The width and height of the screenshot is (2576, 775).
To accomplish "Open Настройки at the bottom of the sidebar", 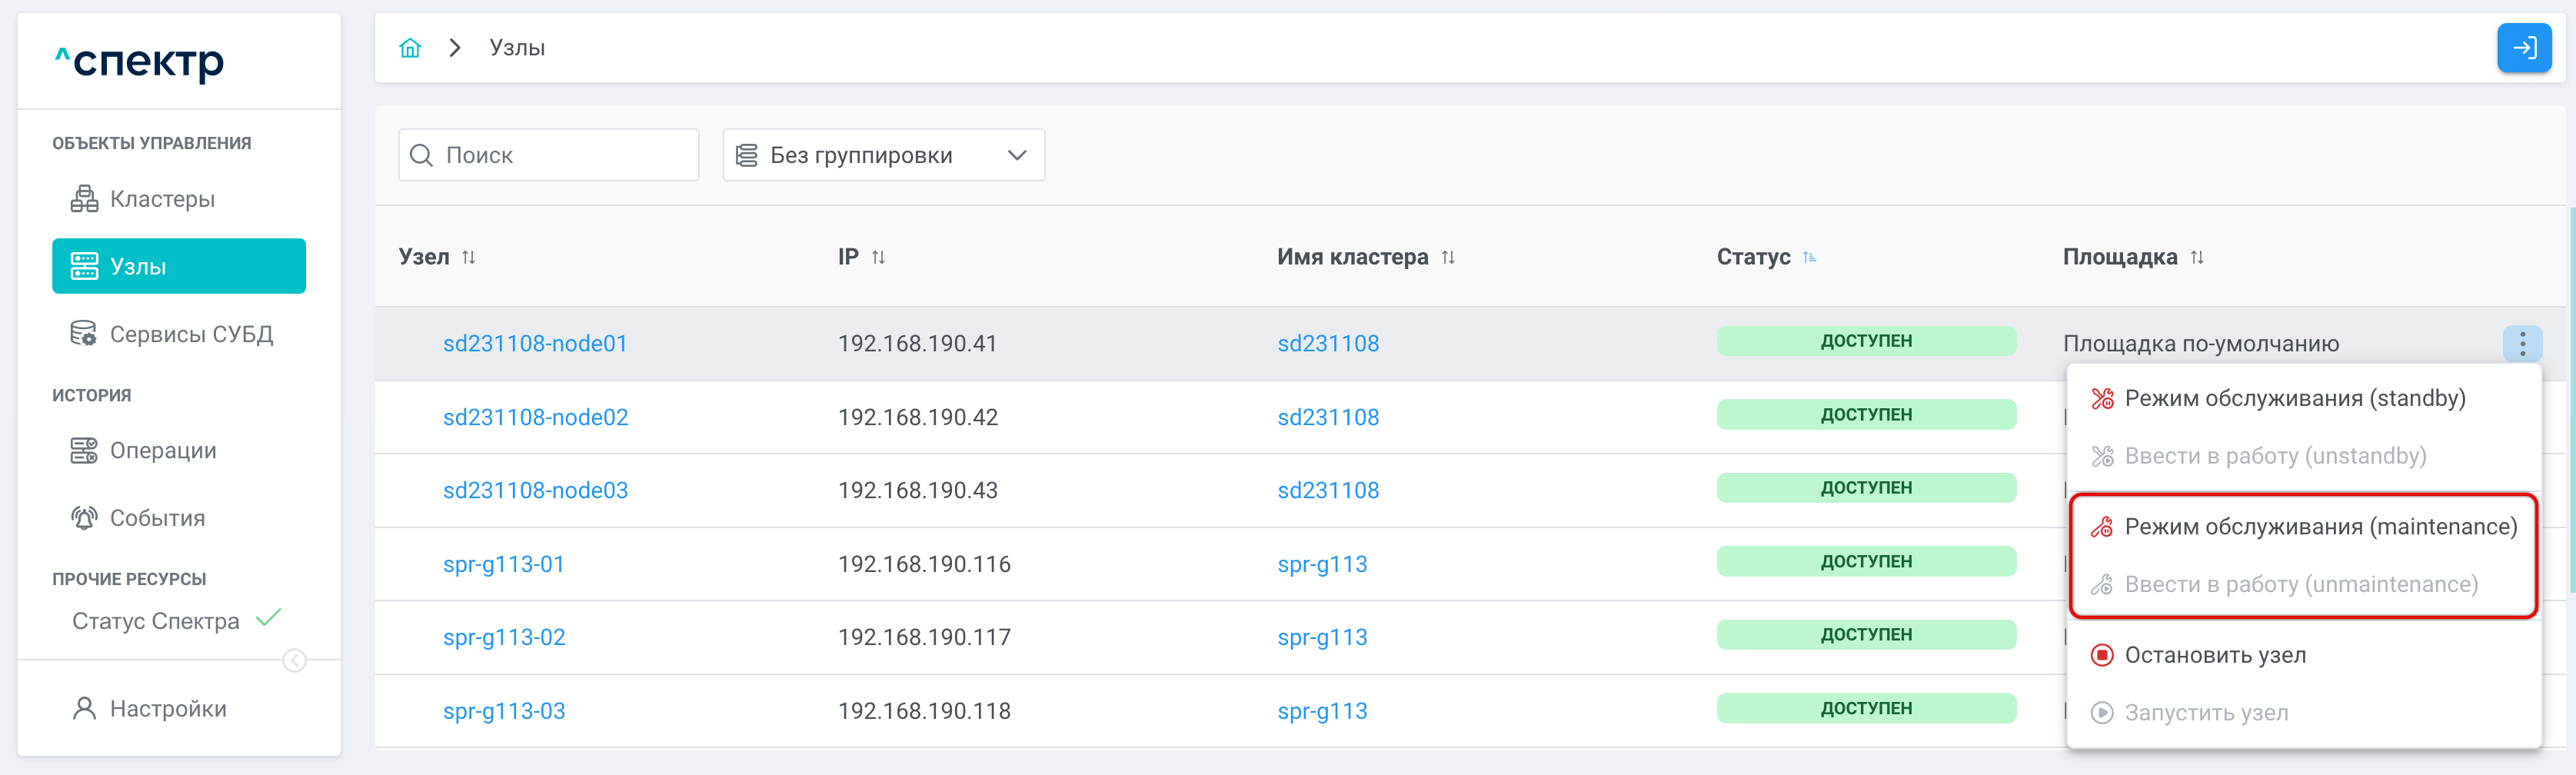I will 167,709.
